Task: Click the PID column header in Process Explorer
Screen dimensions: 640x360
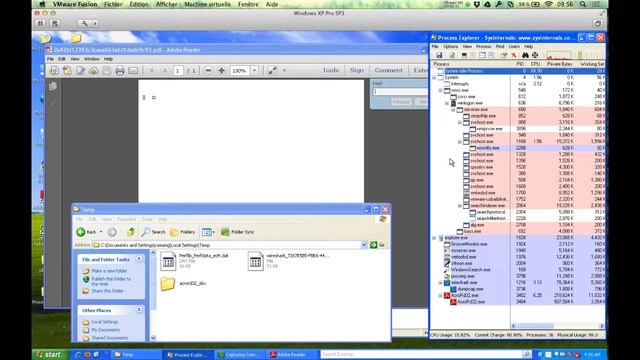Action: 520,64
